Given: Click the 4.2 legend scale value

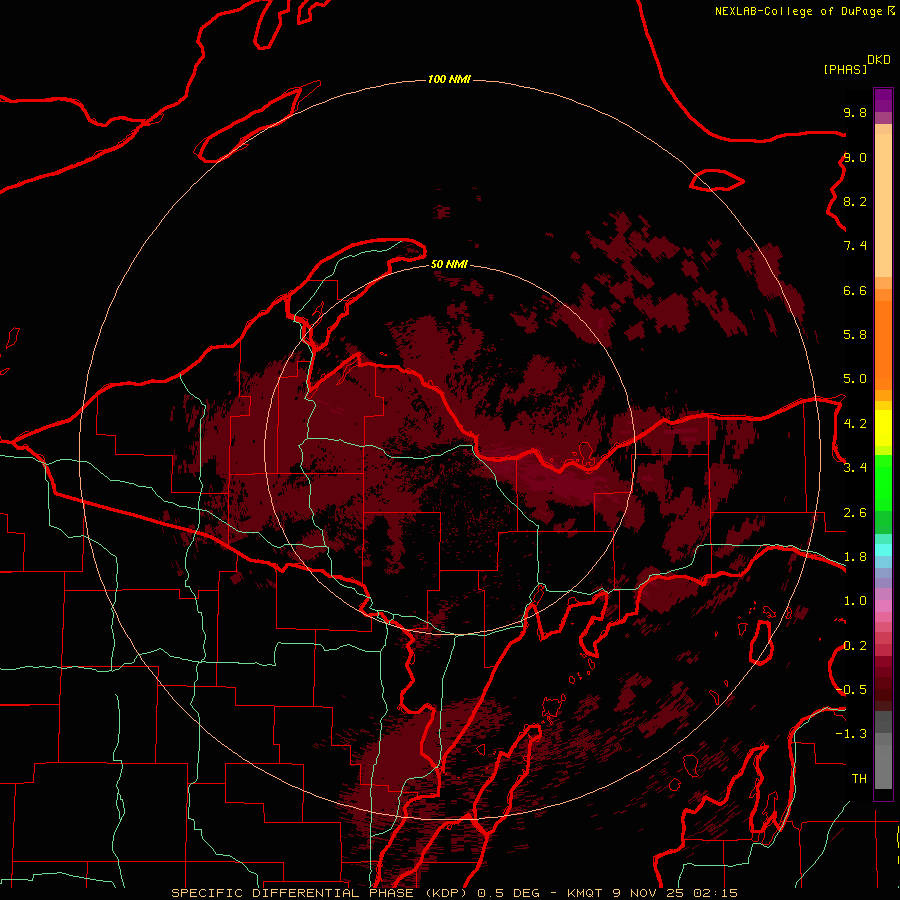Looking at the screenshot, I should (x=855, y=423).
